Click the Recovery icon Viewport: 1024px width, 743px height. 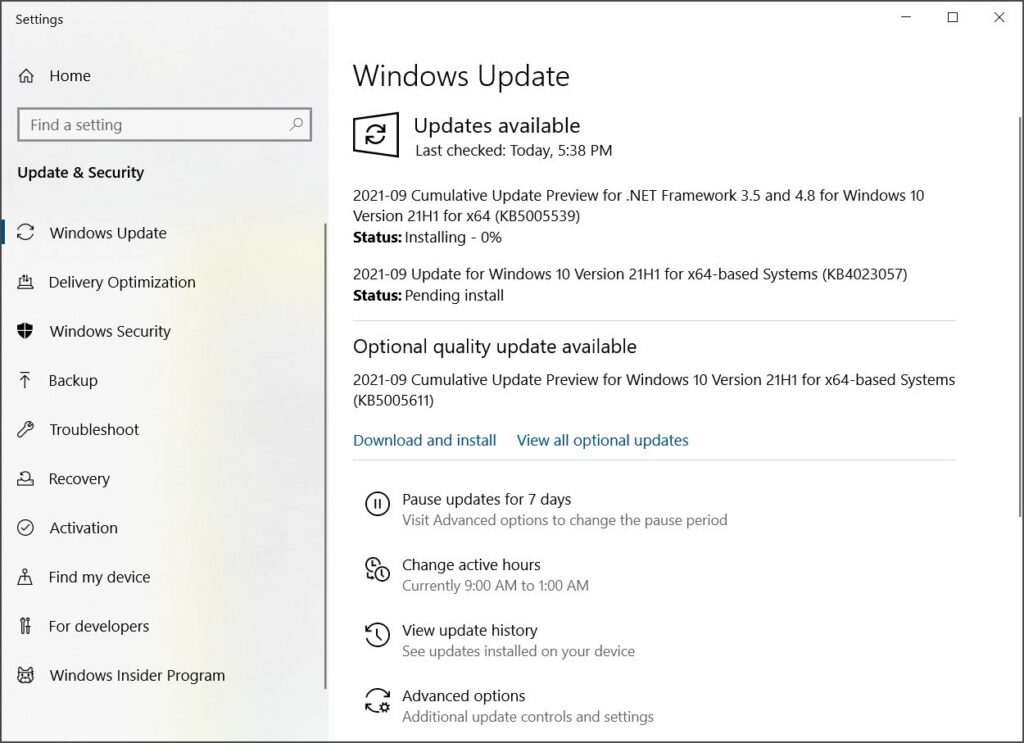click(25, 479)
